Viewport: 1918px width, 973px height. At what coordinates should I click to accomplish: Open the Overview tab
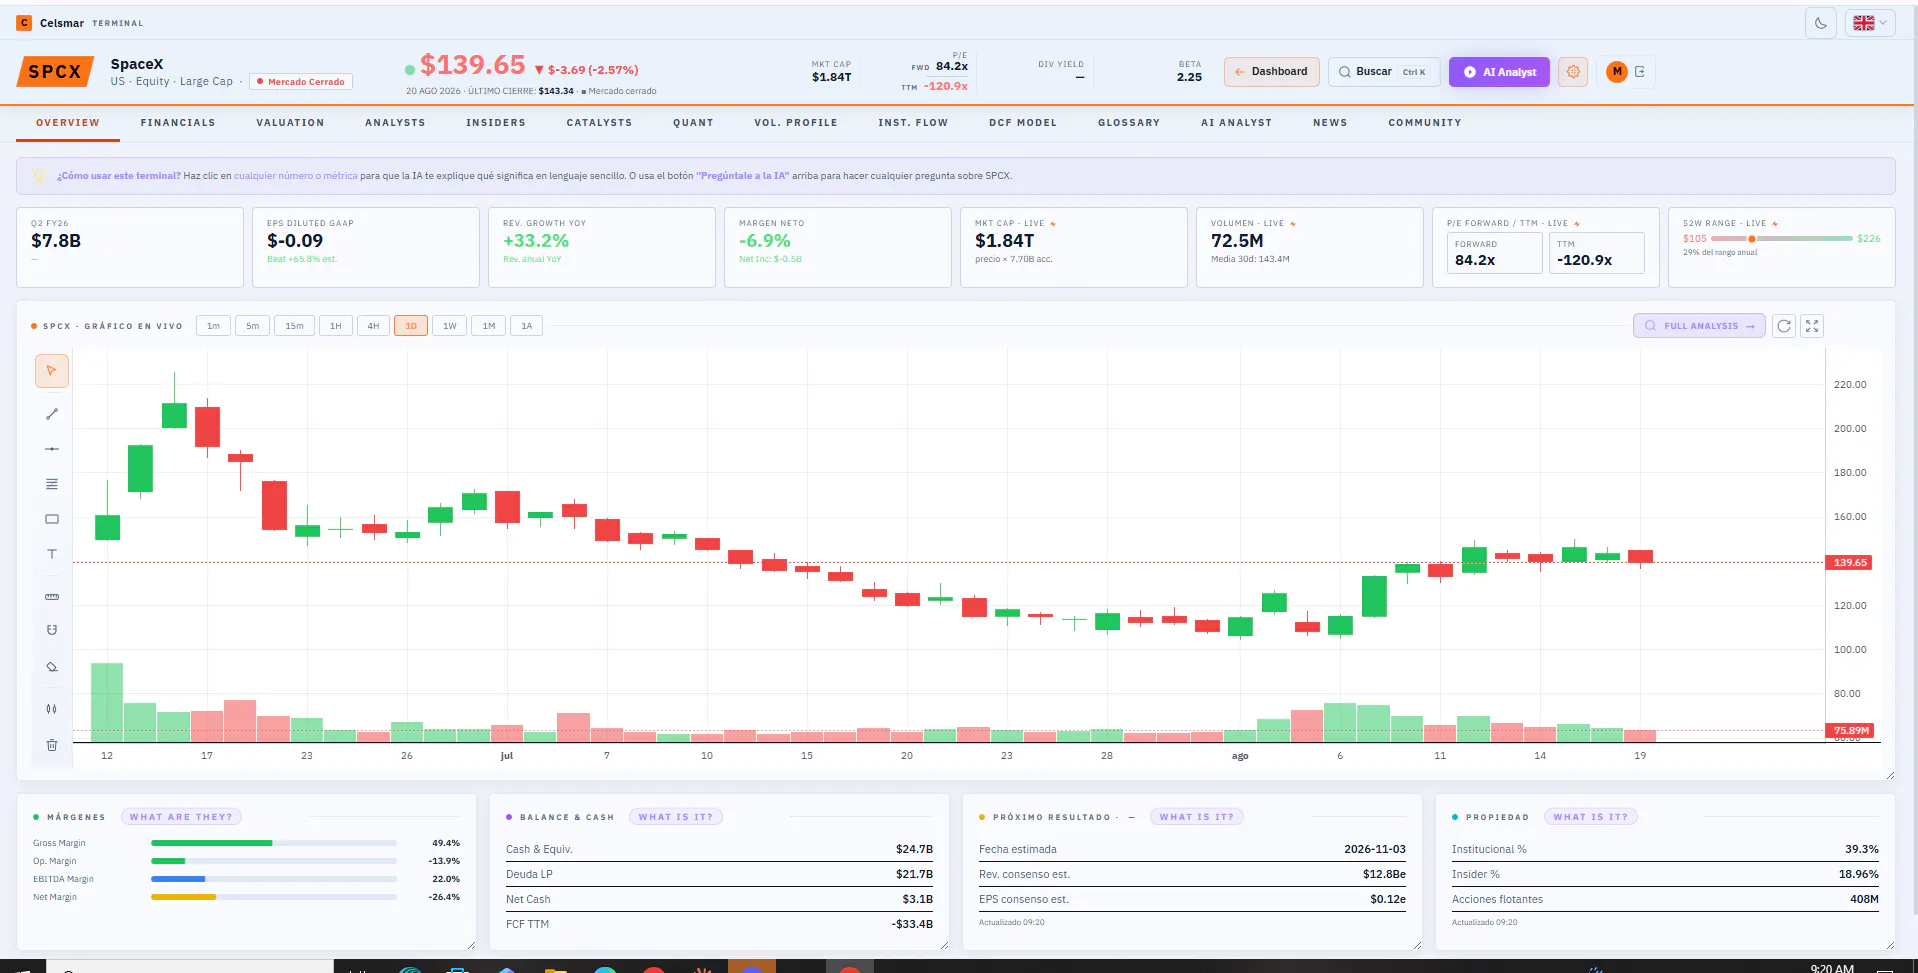pos(68,123)
